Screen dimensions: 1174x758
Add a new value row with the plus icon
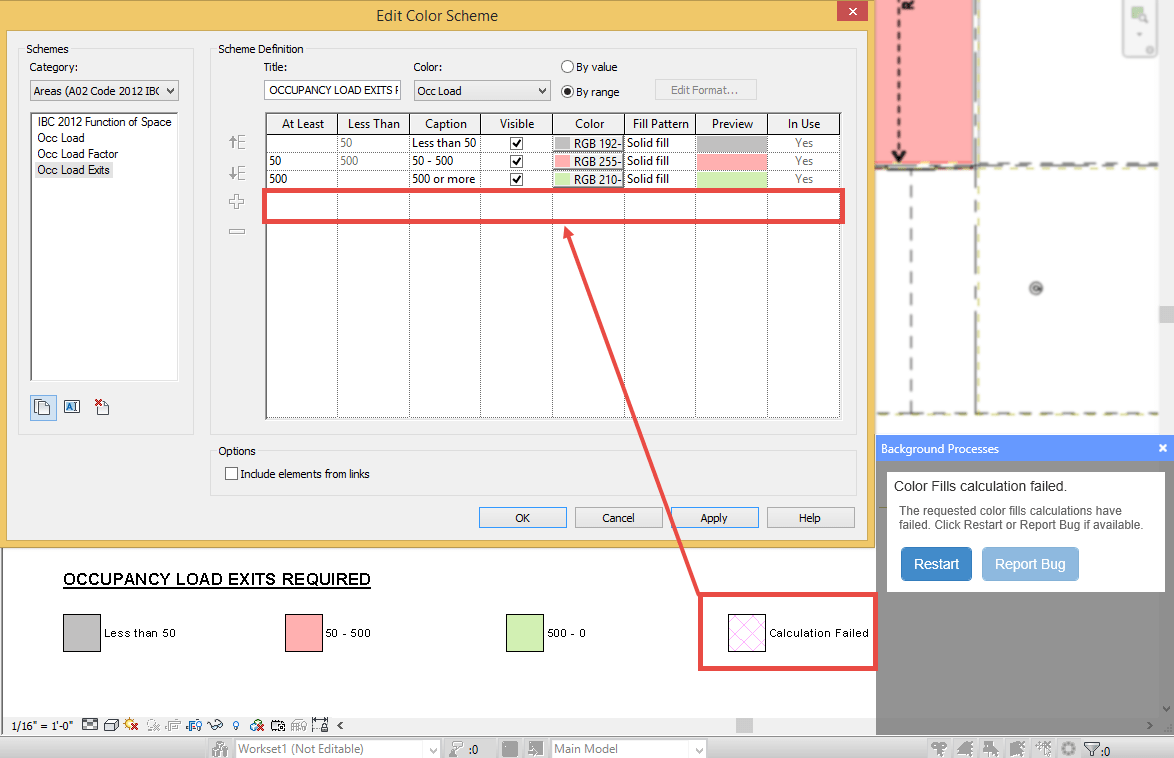pos(237,201)
